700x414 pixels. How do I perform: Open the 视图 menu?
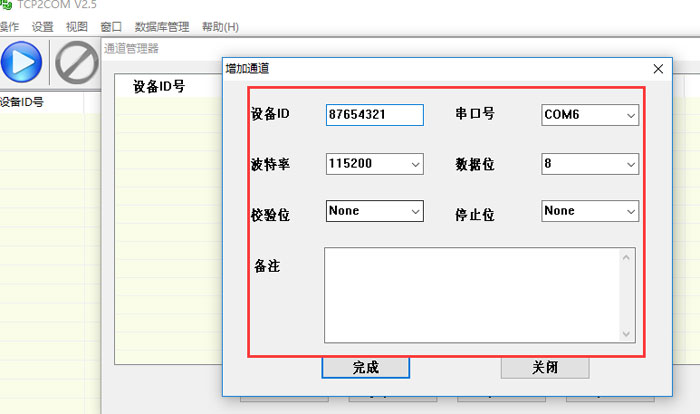pos(77,26)
